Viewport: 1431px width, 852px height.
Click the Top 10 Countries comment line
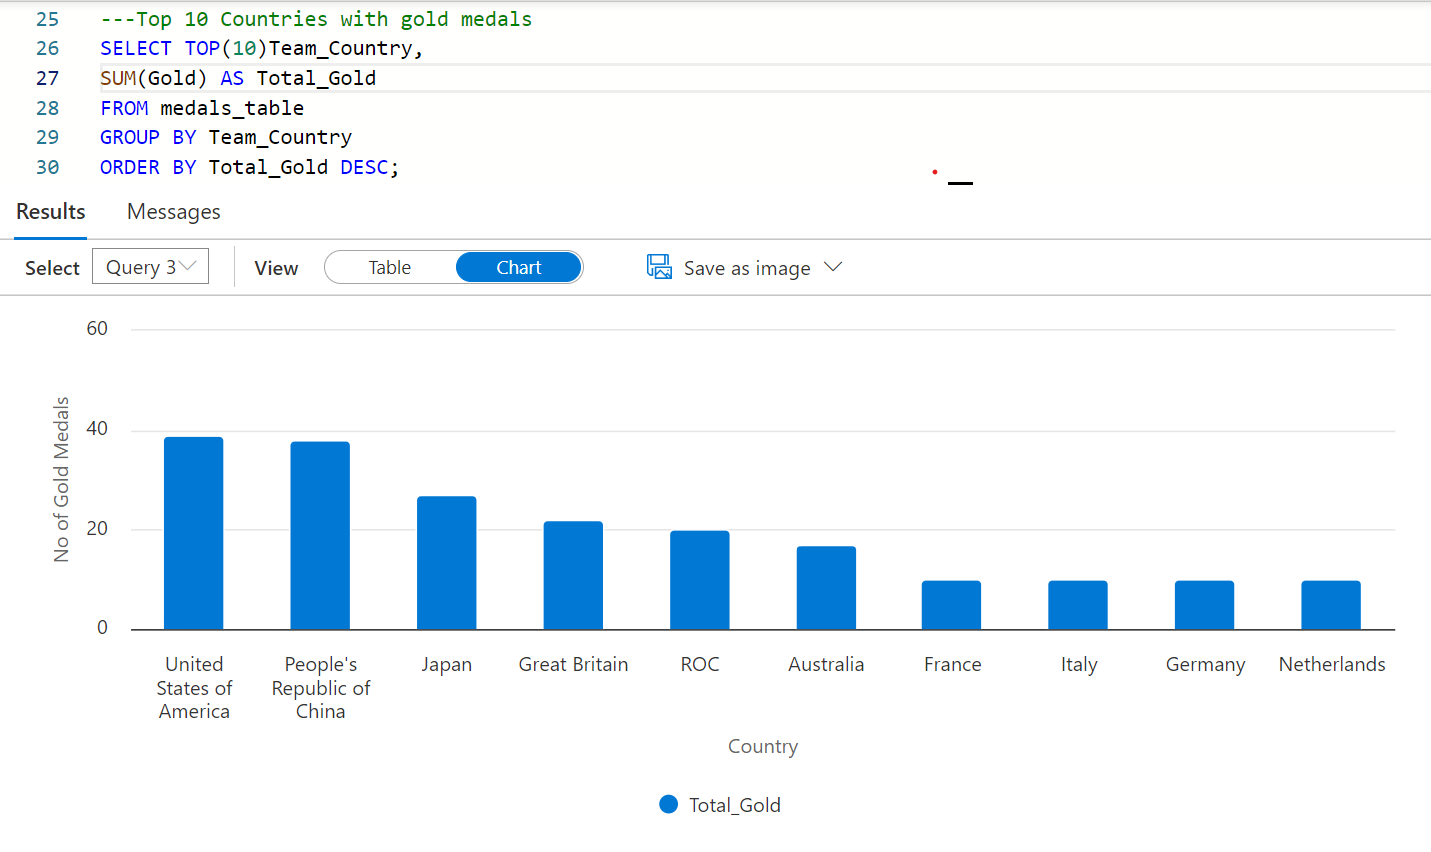(316, 19)
